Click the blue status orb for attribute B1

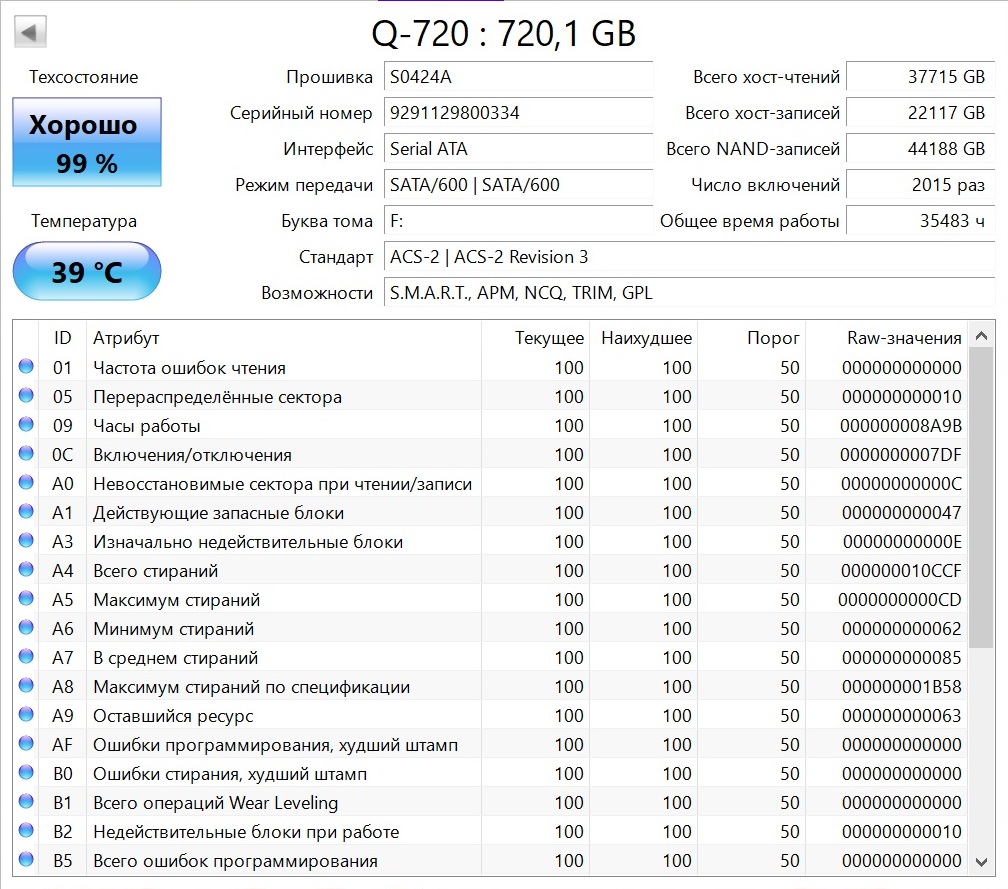point(26,801)
